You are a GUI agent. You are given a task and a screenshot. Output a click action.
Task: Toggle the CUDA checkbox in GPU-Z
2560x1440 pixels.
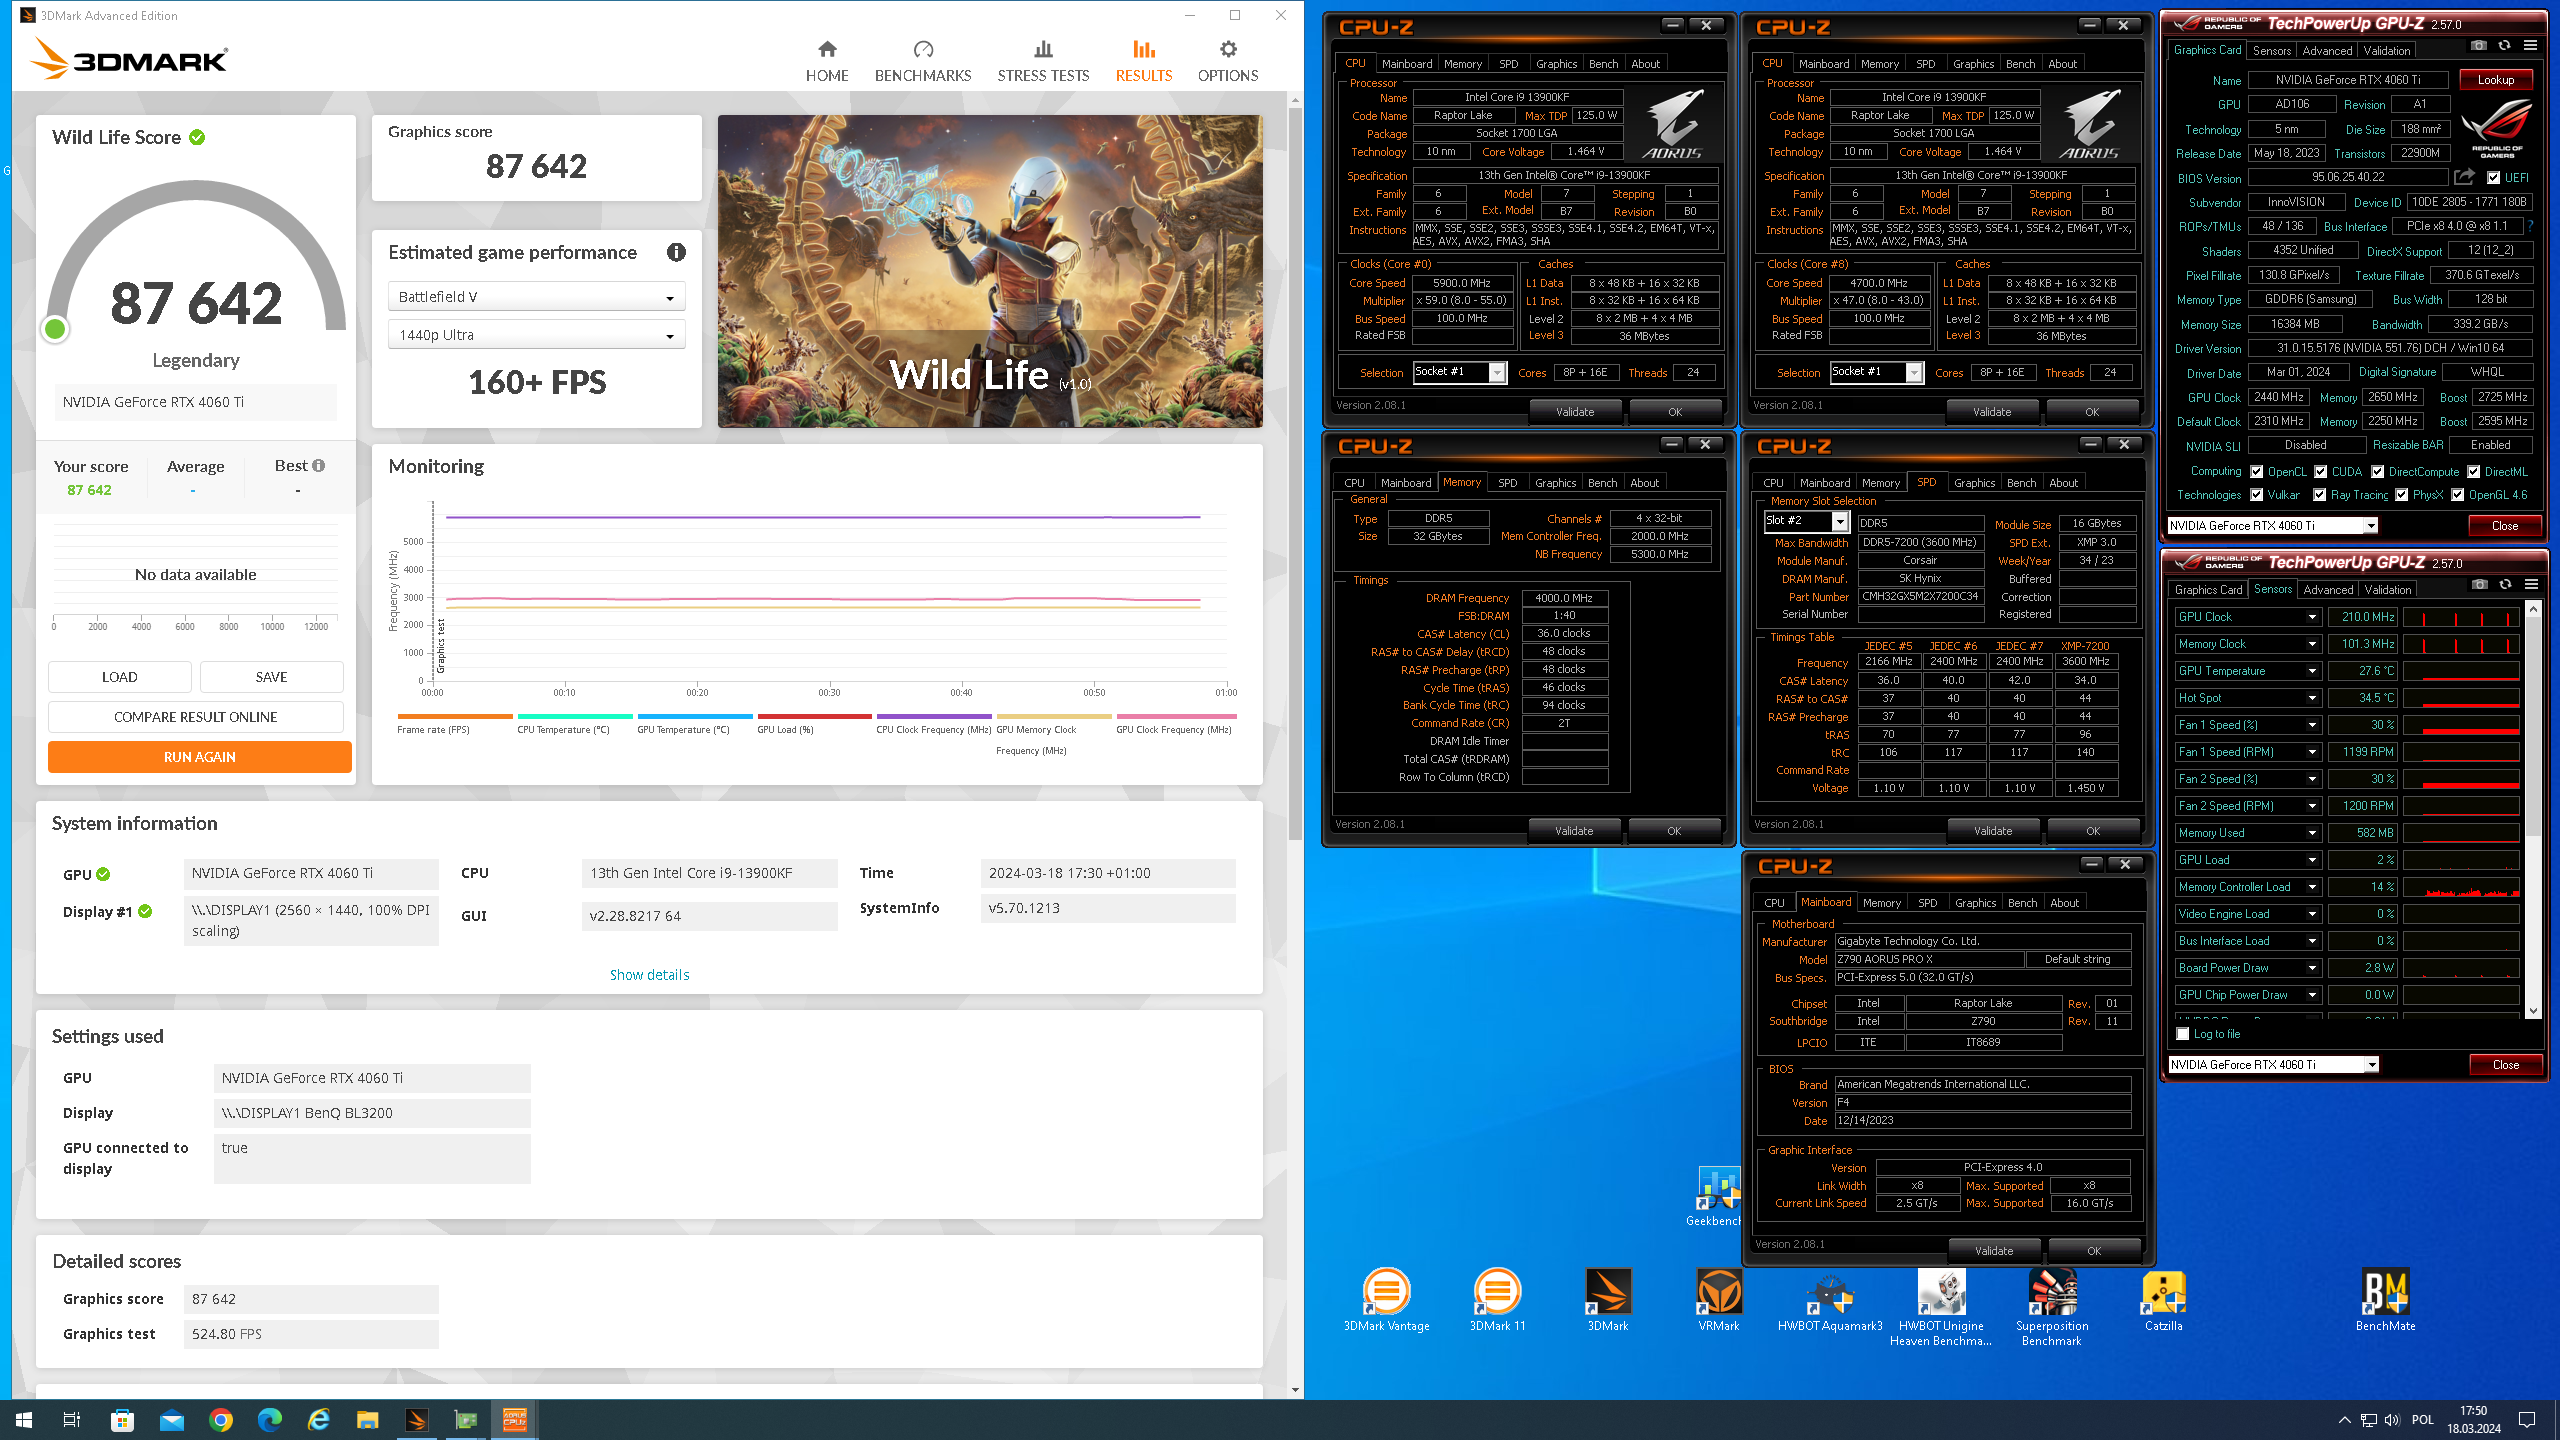(2320, 472)
